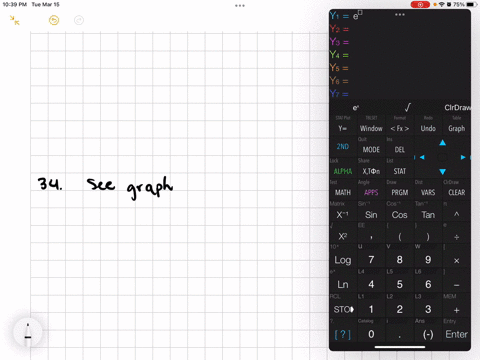Open the VARS menu
This screenshot has width=480, height=360.
(428, 192)
